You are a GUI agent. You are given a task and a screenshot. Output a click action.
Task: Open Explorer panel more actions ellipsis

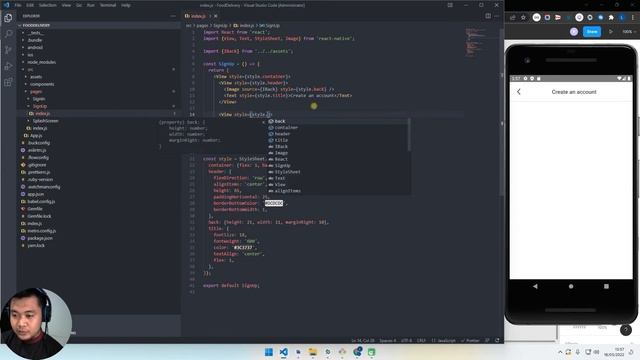point(173,16)
